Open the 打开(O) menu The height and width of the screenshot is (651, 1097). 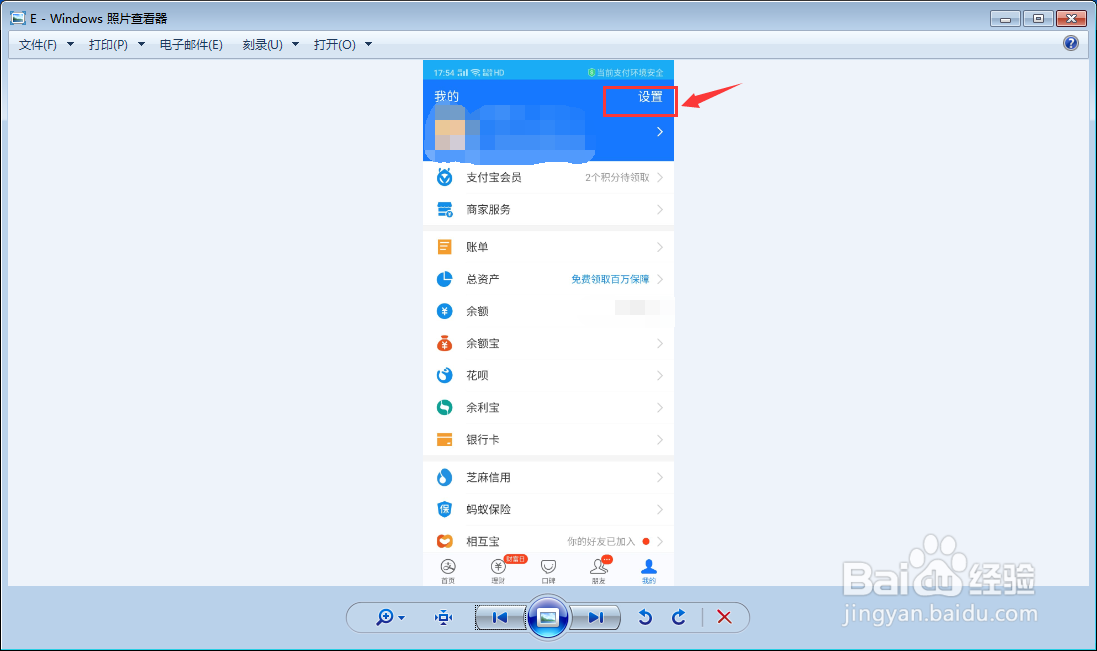[334, 45]
